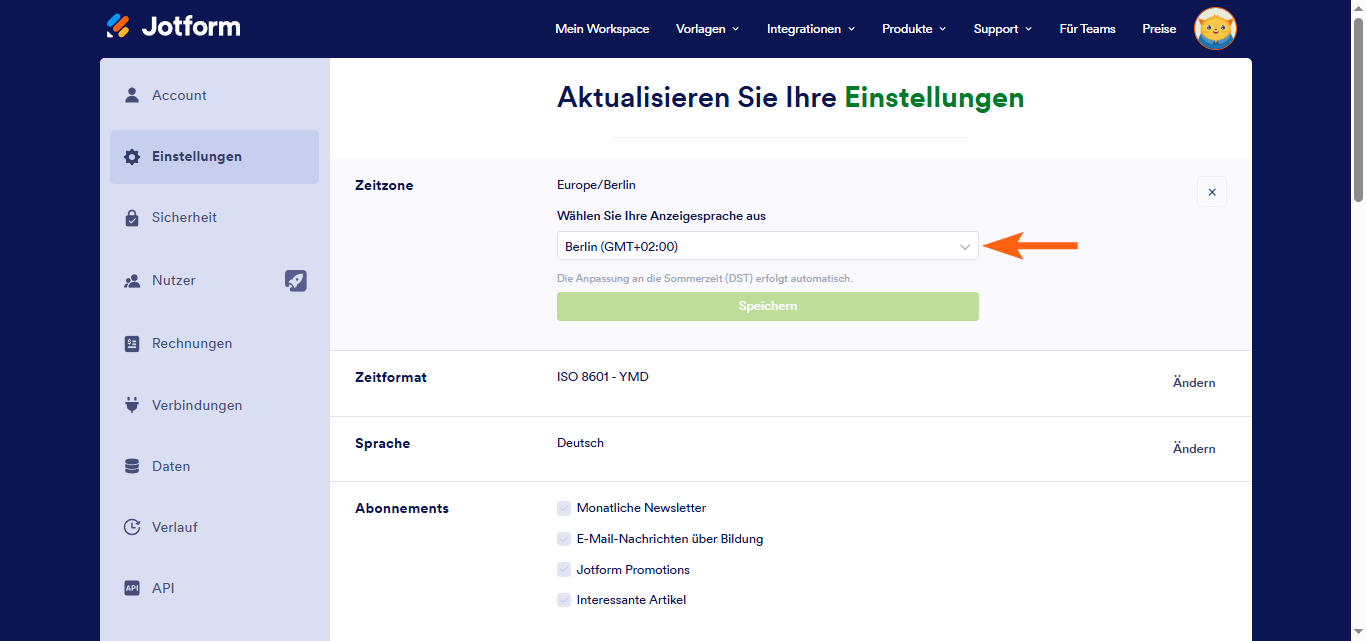Image resolution: width=1366 pixels, height=641 pixels.
Task: Open the profile avatar picture
Action: [1214, 28]
